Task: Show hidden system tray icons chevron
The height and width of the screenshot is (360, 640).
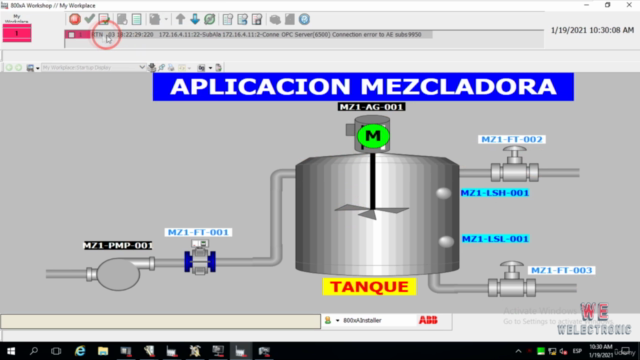Action: click(518, 351)
